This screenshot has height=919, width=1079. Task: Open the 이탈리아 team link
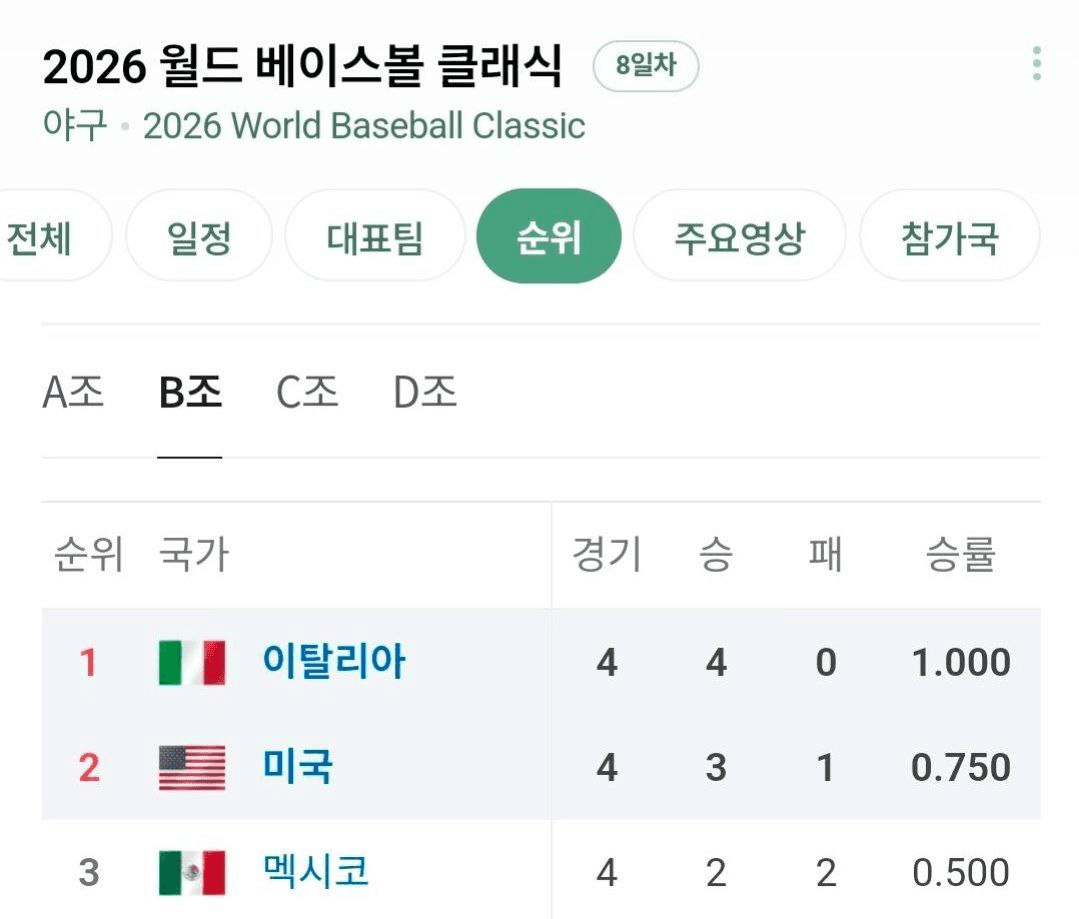point(334,662)
